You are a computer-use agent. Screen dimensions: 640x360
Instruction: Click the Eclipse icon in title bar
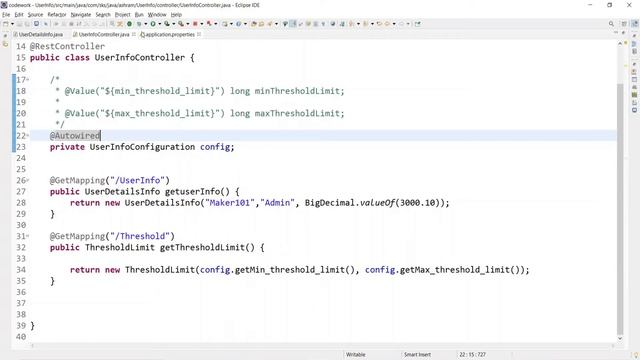point(4,5)
